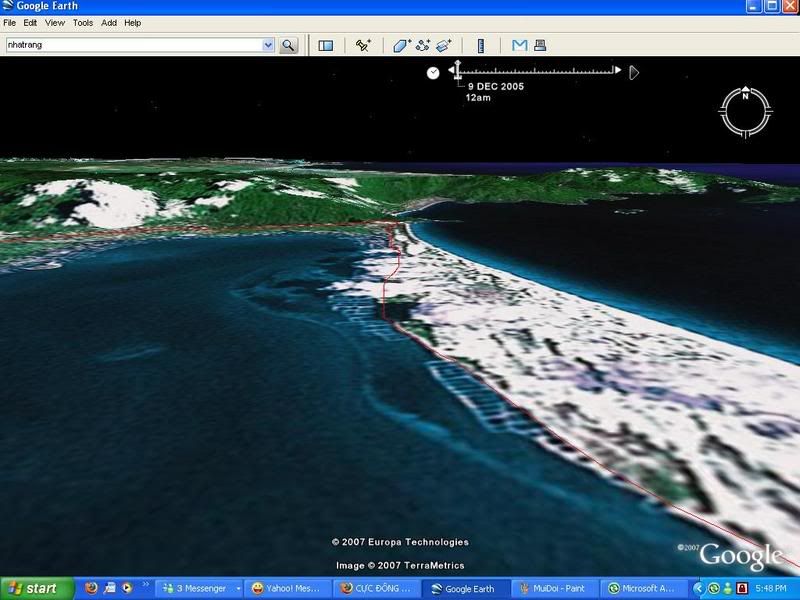This screenshot has width=800, height=600.
Task: Expand the 3 Messenger group dropdown arrow
Action: [238, 589]
